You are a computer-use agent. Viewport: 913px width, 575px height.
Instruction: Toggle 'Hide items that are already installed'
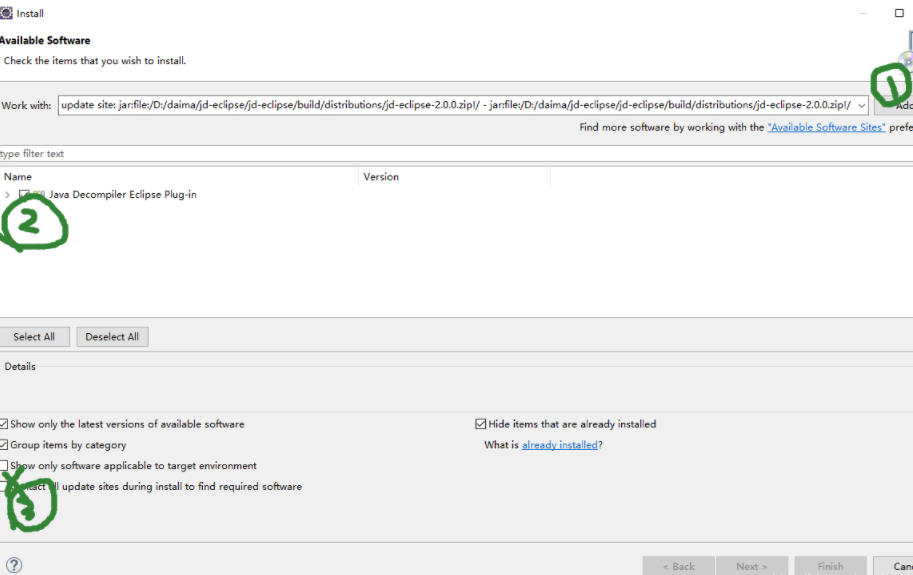tap(481, 424)
